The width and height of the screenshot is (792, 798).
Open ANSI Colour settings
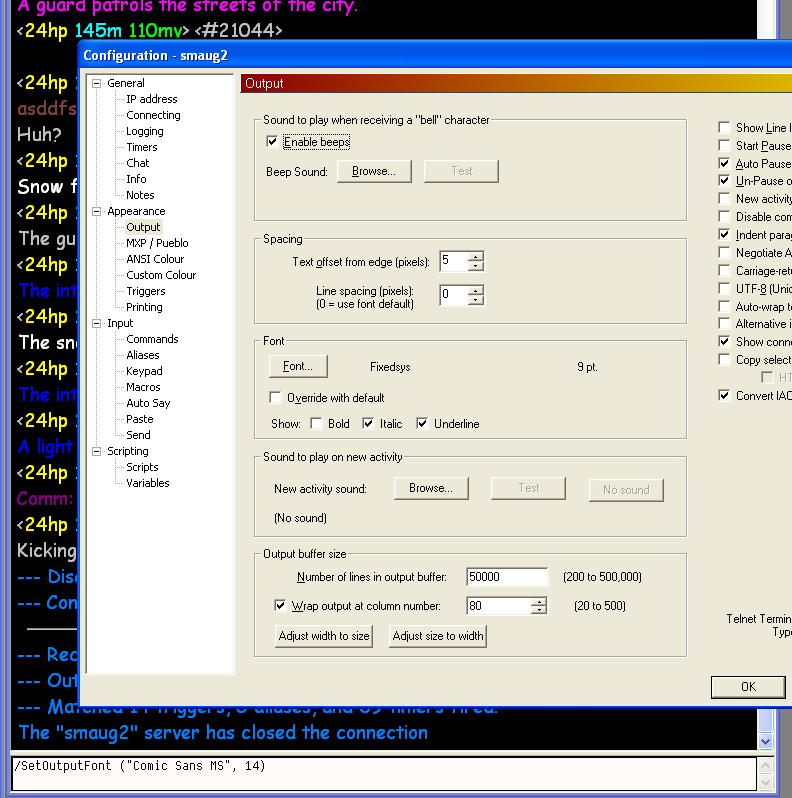click(x=155, y=259)
